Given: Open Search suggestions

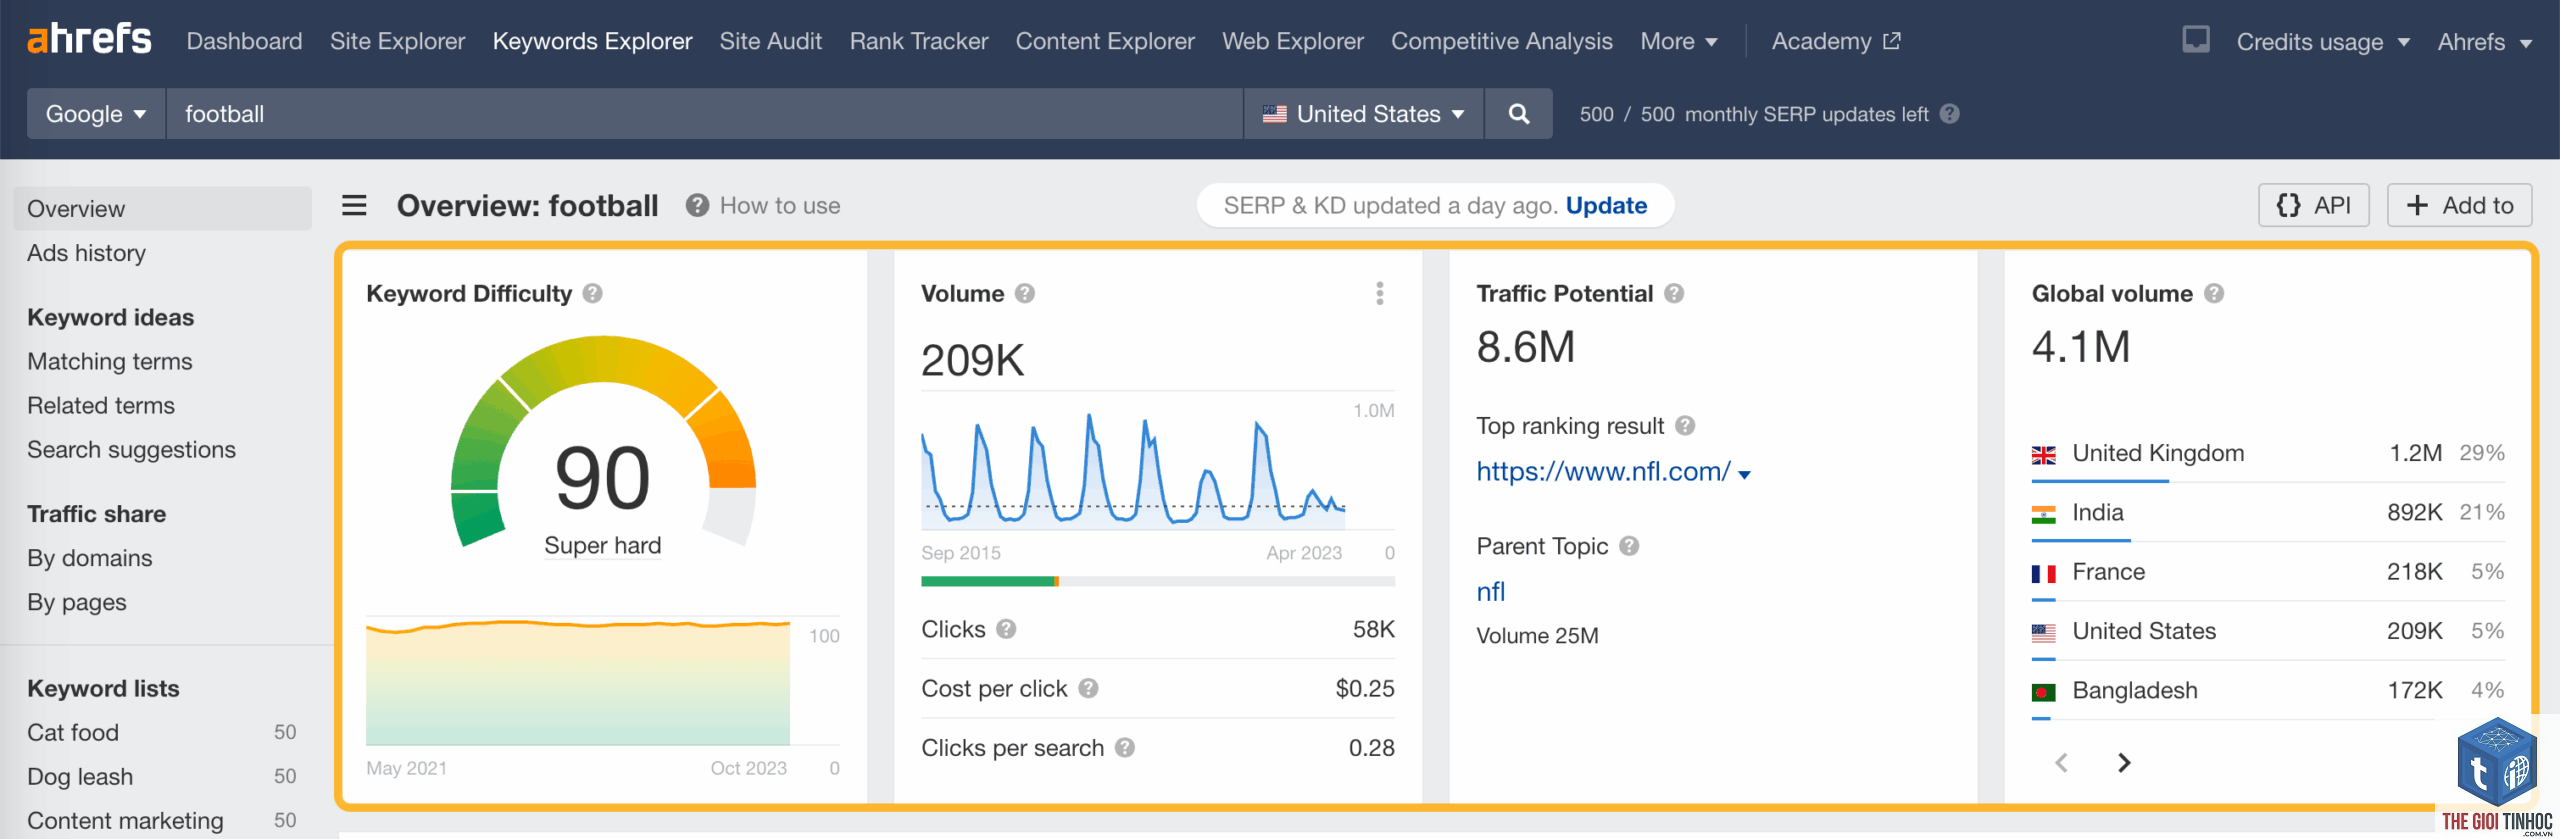Looking at the screenshot, I should pos(131,450).
